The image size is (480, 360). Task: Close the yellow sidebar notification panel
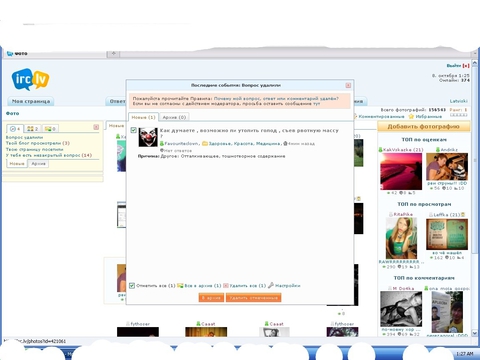tap(96, 127)
